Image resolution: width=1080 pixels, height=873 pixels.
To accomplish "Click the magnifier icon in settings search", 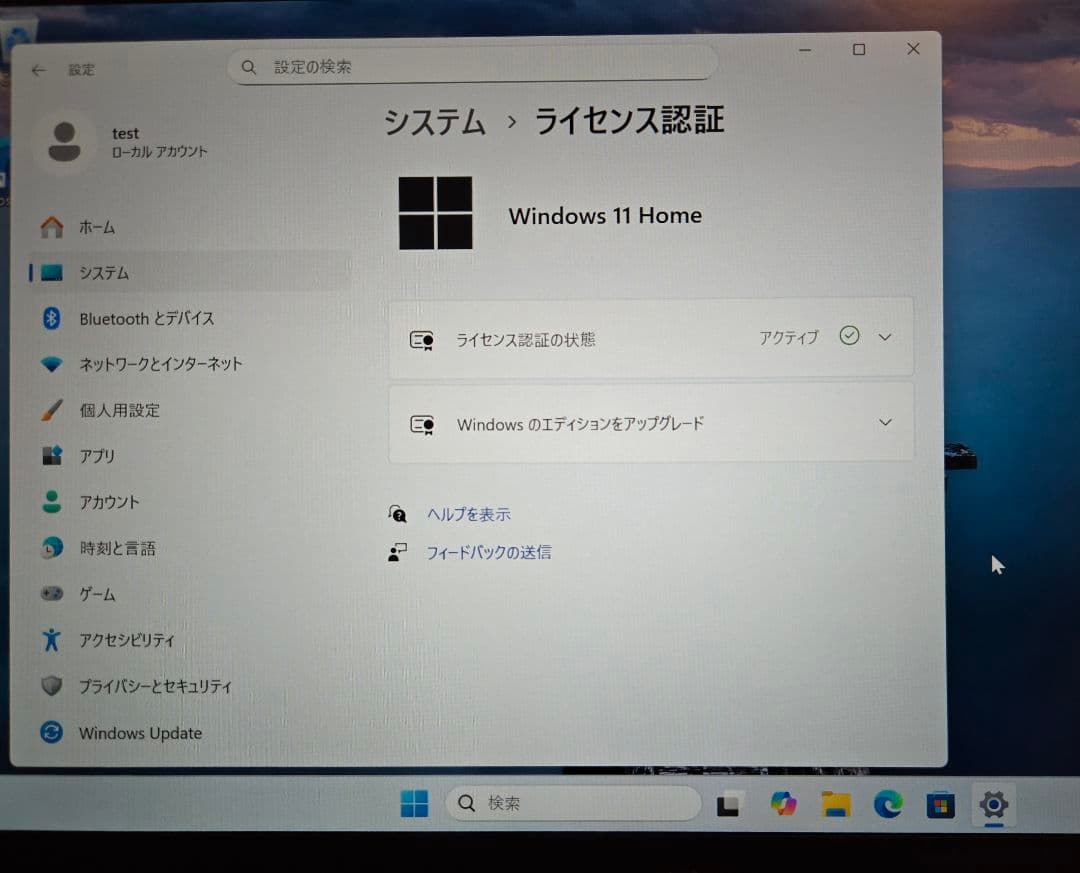I will (249, 67).
